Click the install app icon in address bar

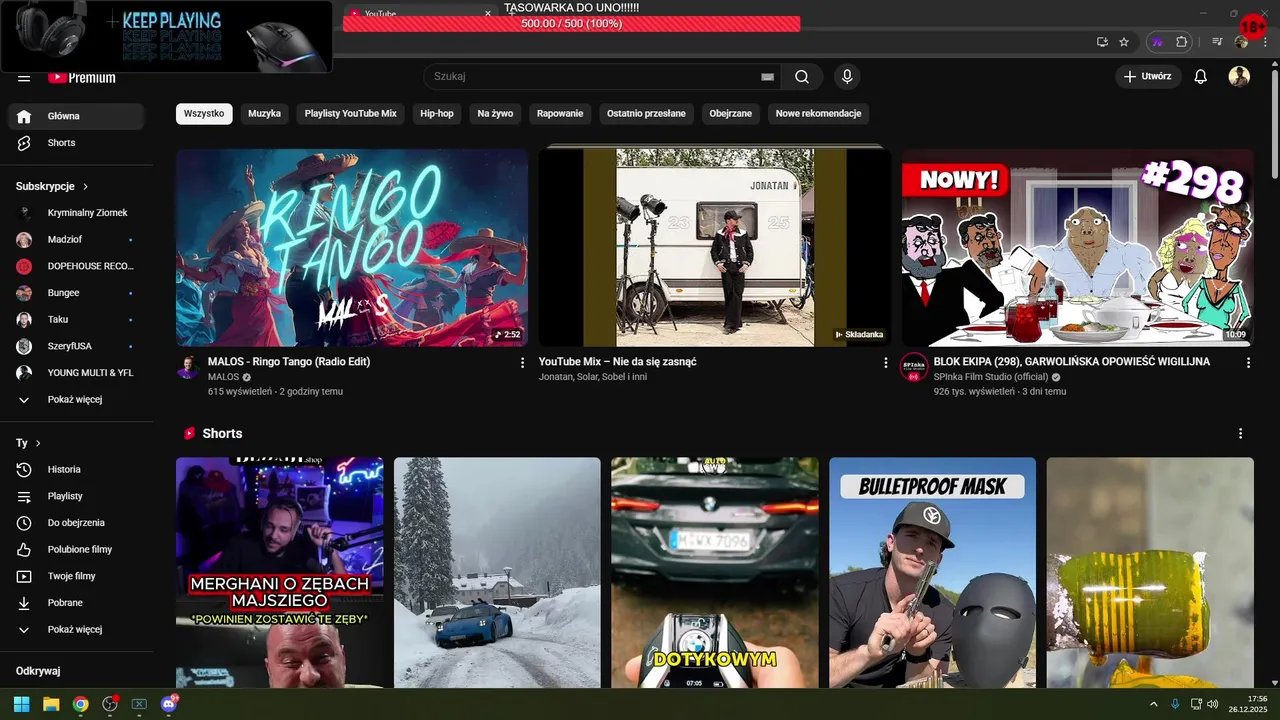click(1102, 42)
